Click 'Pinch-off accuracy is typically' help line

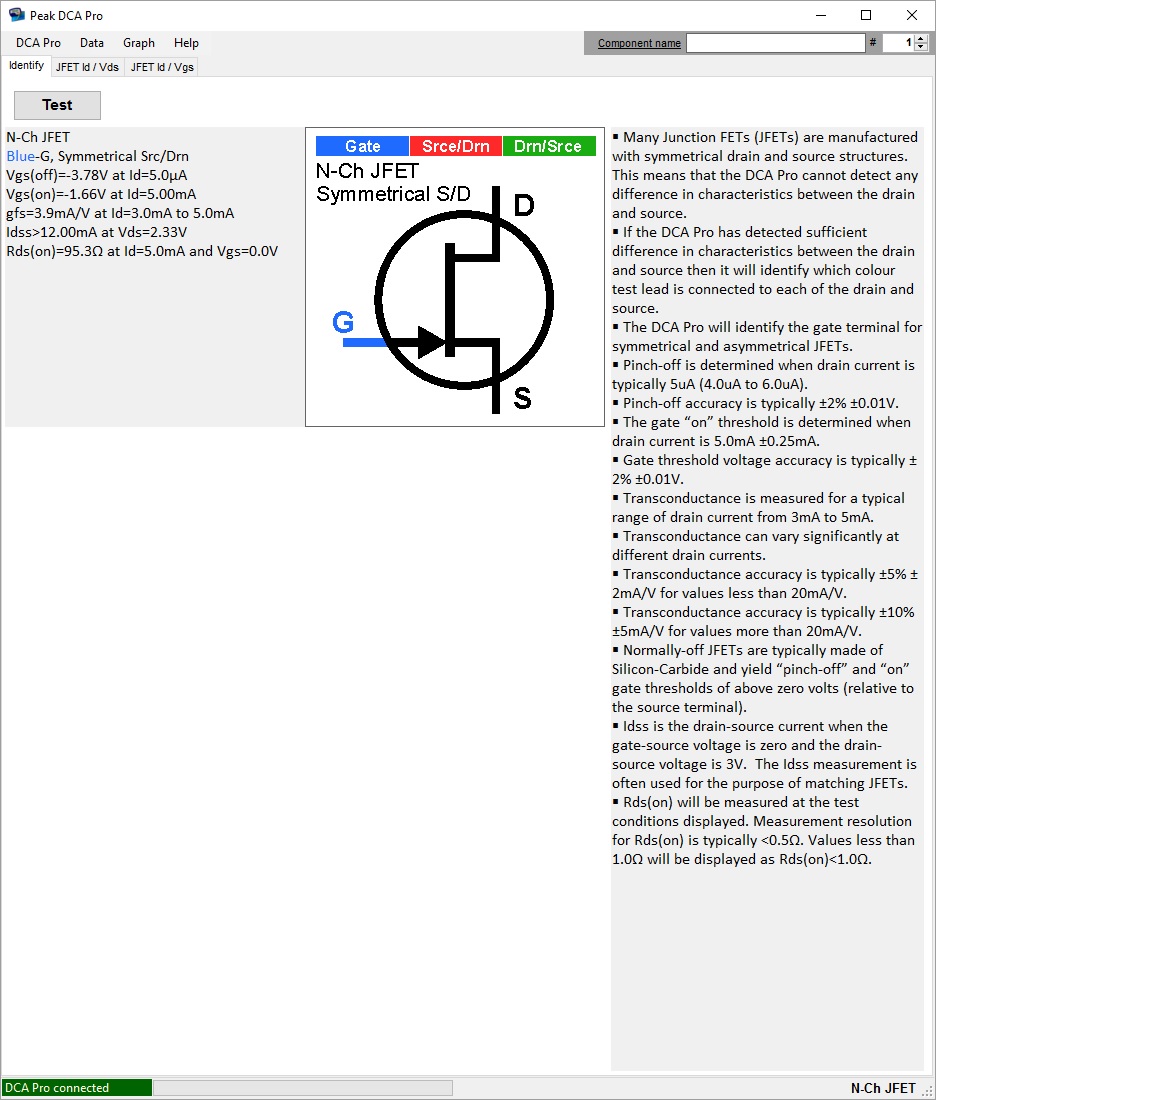point(756,403)
